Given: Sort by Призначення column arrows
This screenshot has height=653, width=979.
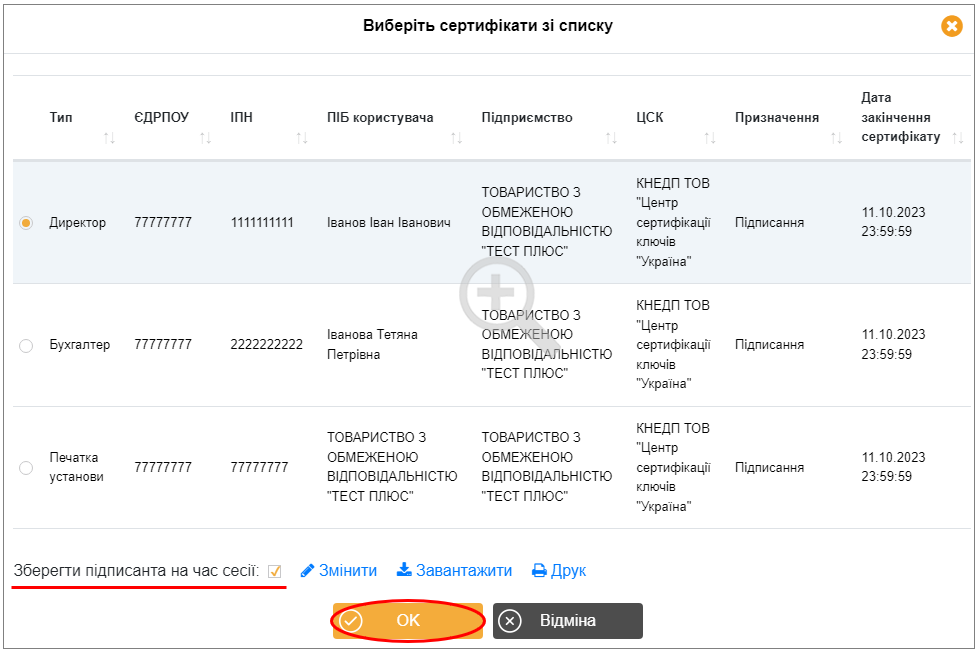Looking at the screenshot, I should click(x=837, y=138).
